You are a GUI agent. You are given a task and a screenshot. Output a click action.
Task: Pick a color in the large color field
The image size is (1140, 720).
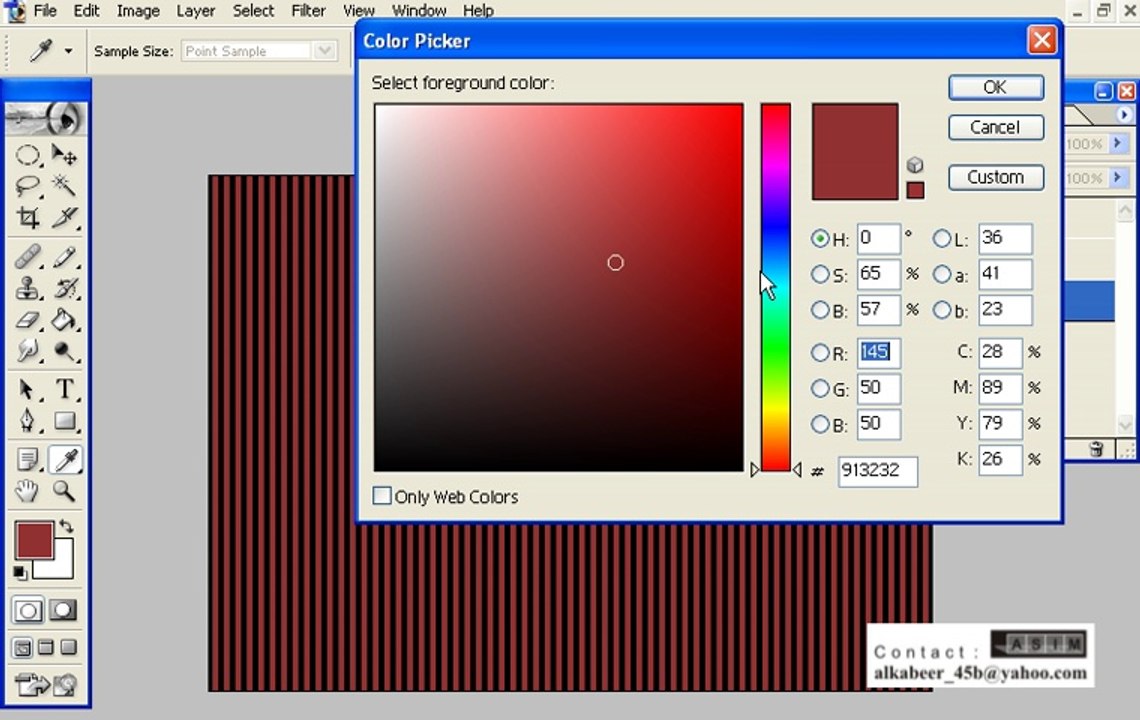(558, 287)
